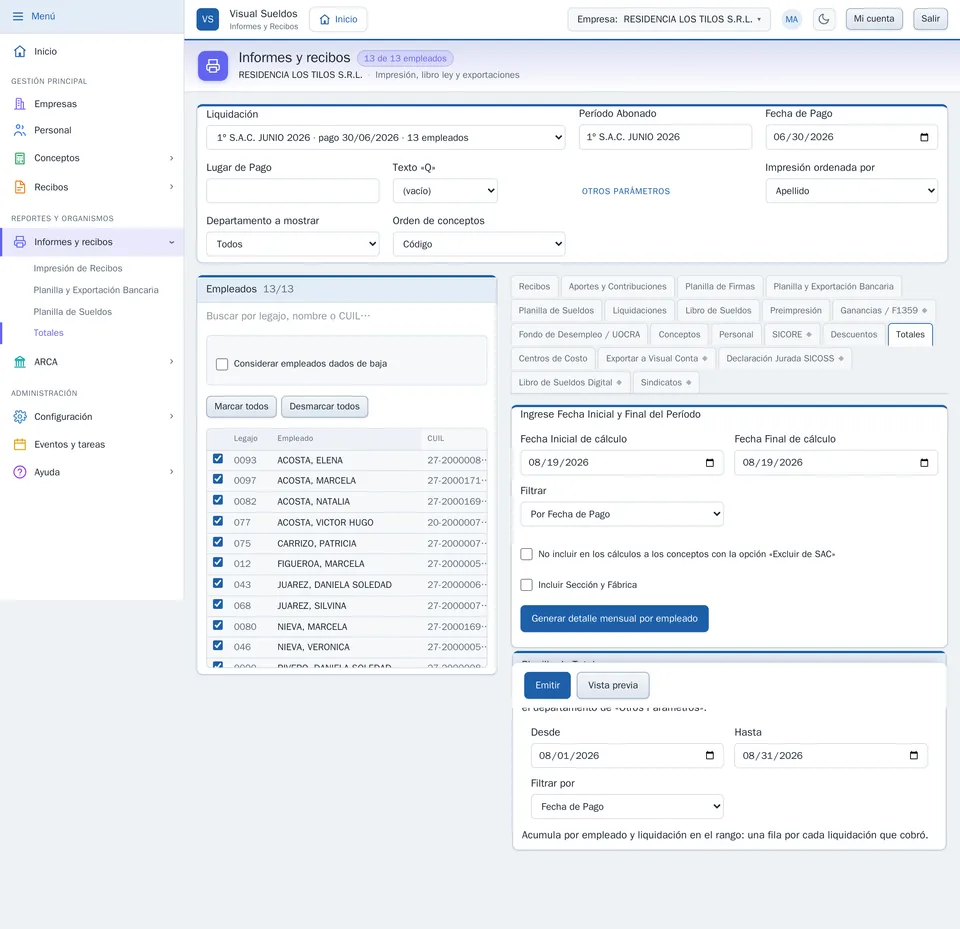Open Inicio home icon in sidebar

point(20,51)
